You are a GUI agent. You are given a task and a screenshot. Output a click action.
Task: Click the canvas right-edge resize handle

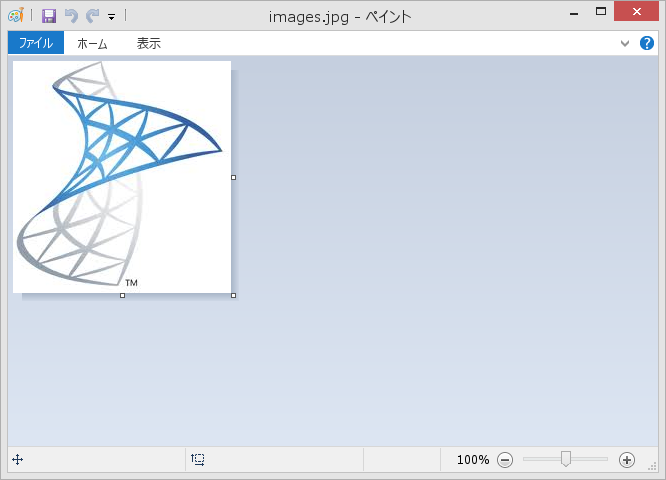pos(234,178)
